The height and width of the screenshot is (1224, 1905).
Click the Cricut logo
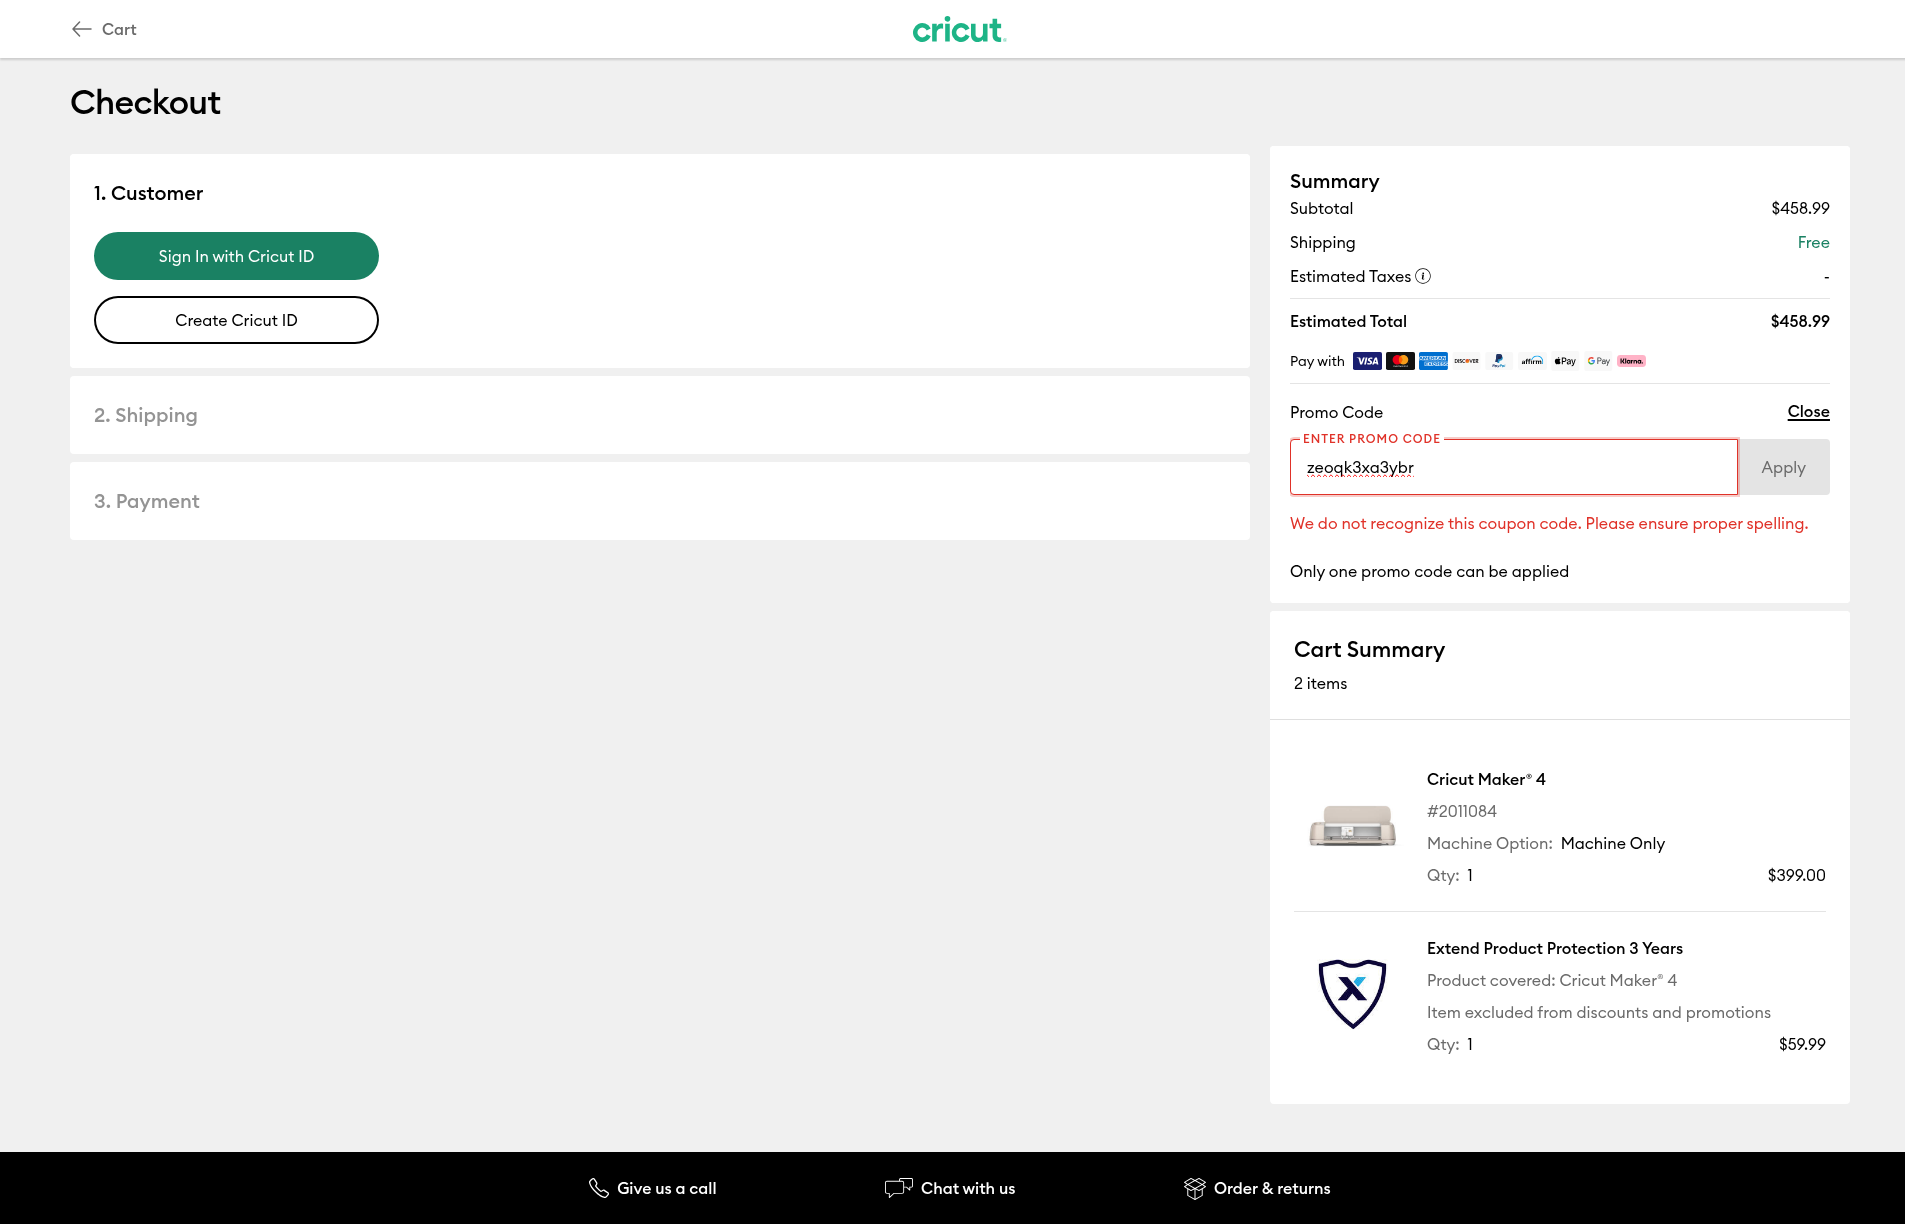click(958, 30)
